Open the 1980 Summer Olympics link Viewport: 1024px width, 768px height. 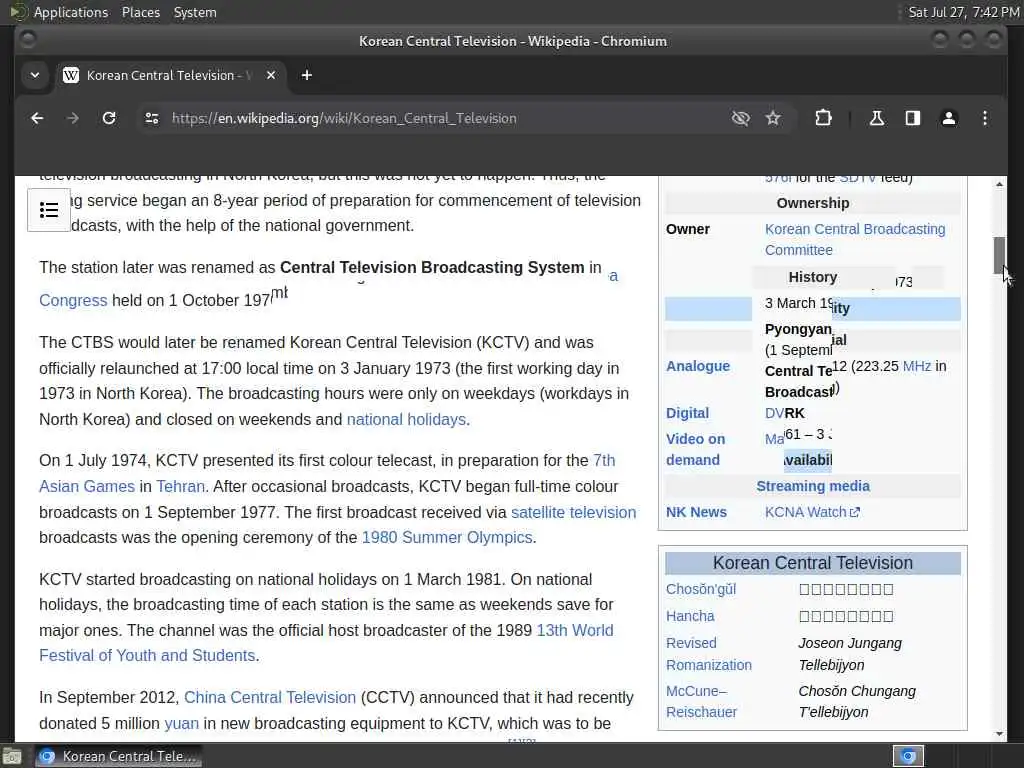(447, 537)
